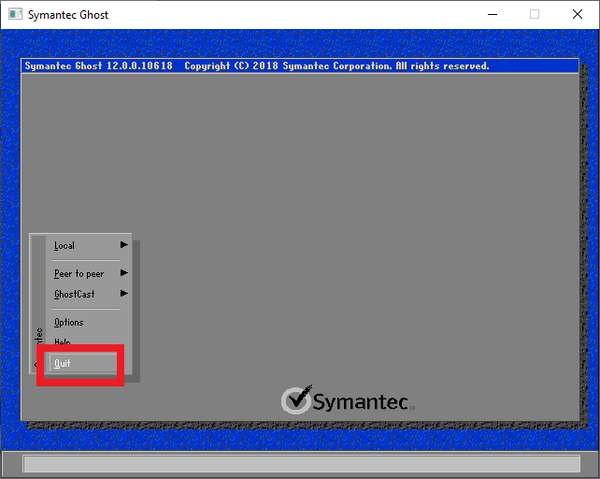
Task: Close the Symantec Ghost window
Action: click(x=577, y=15)
